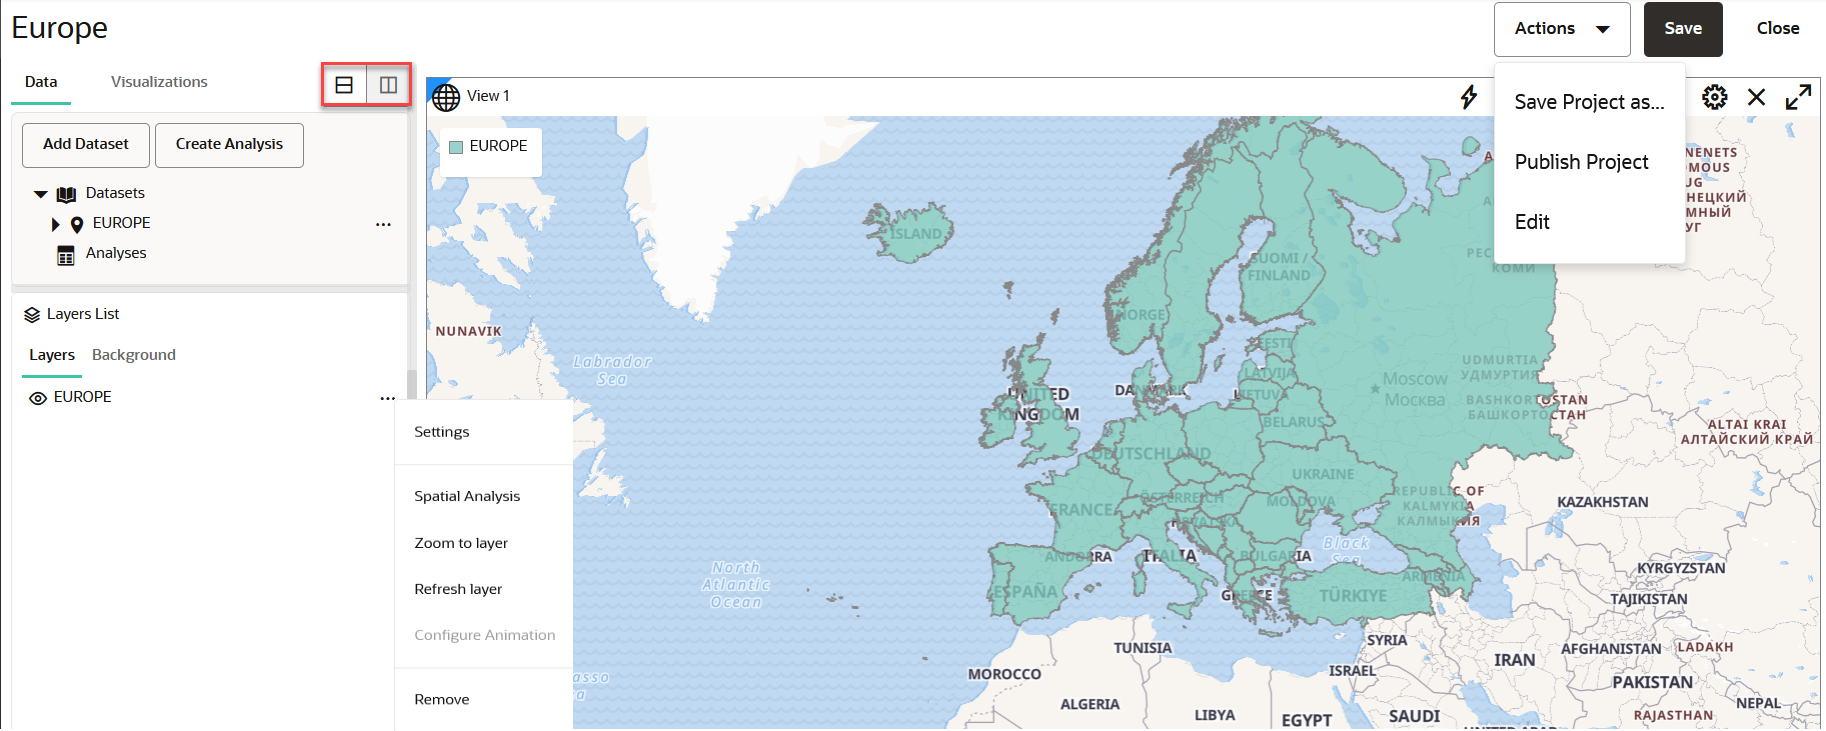Select the Background tab
This screenshot has height=731, width=1826.
tap(134, 355)
